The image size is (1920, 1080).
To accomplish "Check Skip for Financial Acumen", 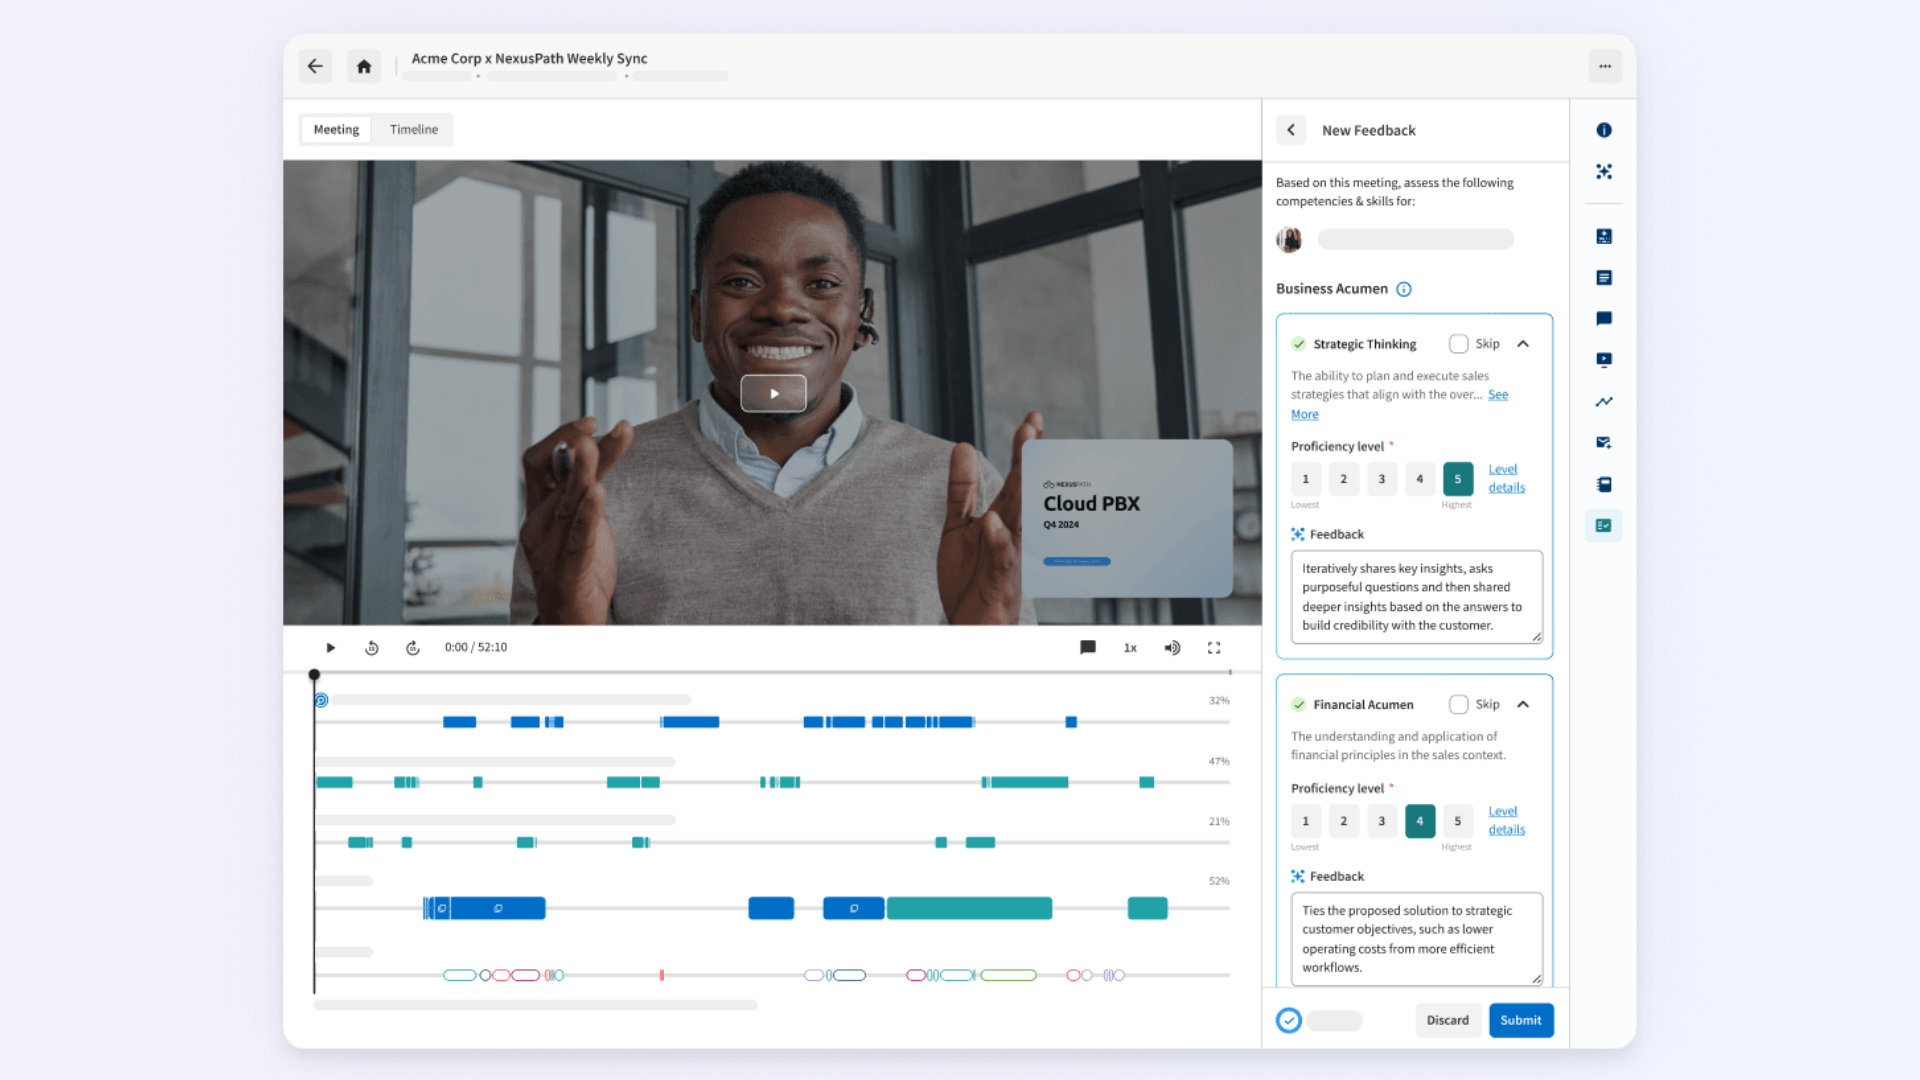I will point(1459,705).
